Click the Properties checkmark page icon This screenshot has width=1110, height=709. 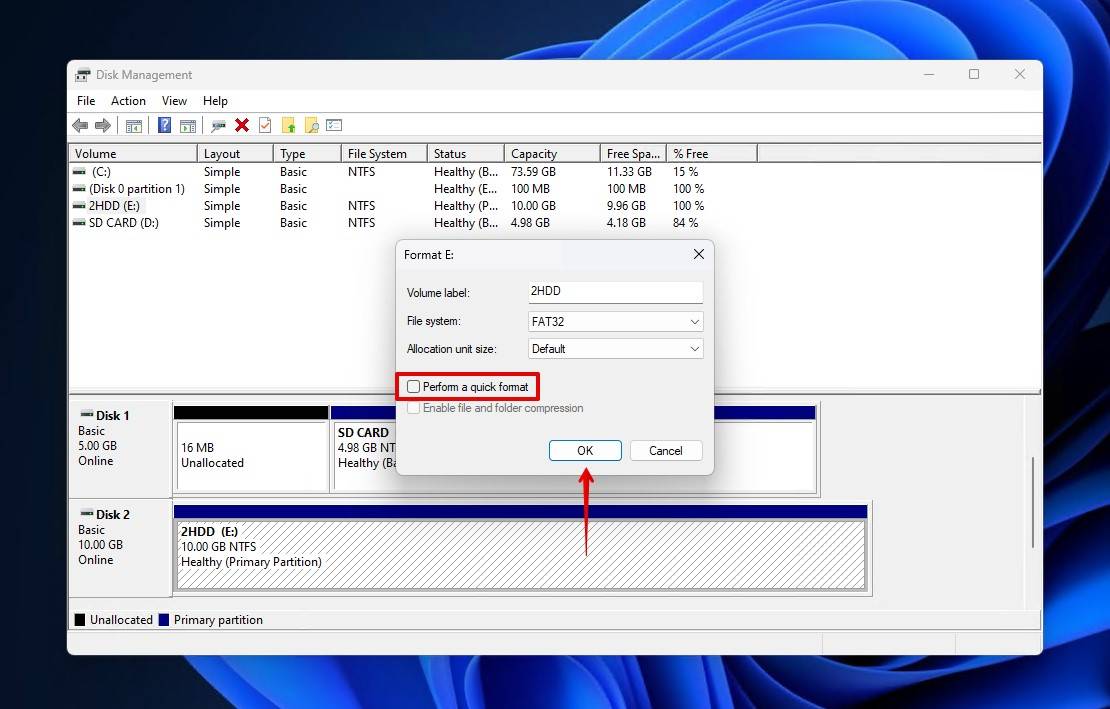coord(265,125)
